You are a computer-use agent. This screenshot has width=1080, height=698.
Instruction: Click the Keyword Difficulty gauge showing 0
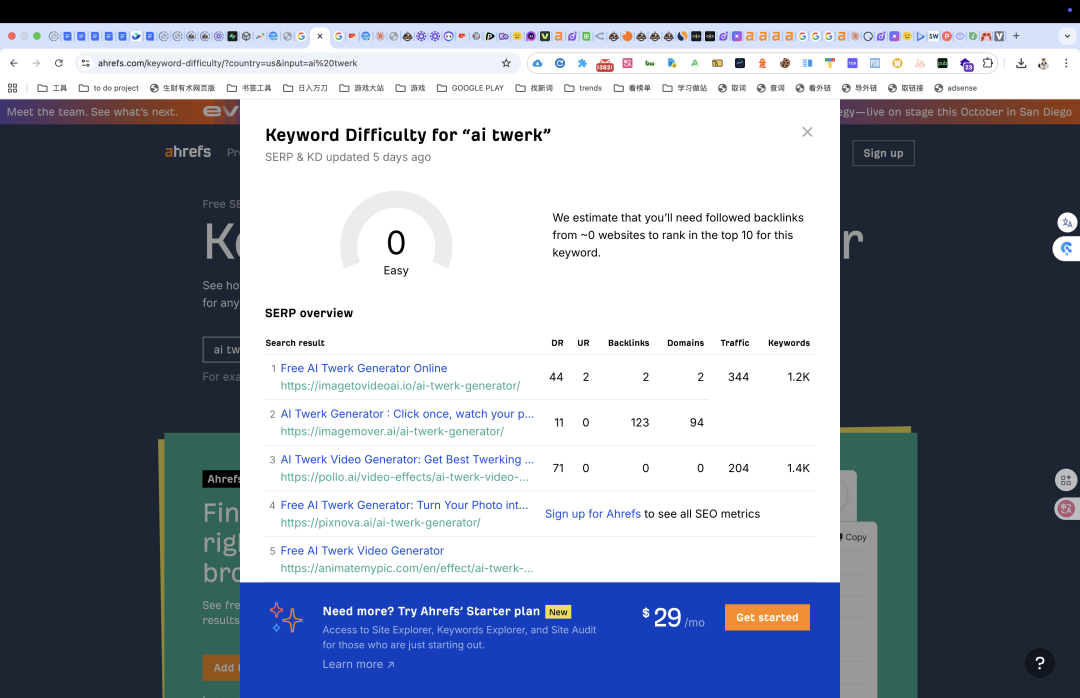(396, 234)
